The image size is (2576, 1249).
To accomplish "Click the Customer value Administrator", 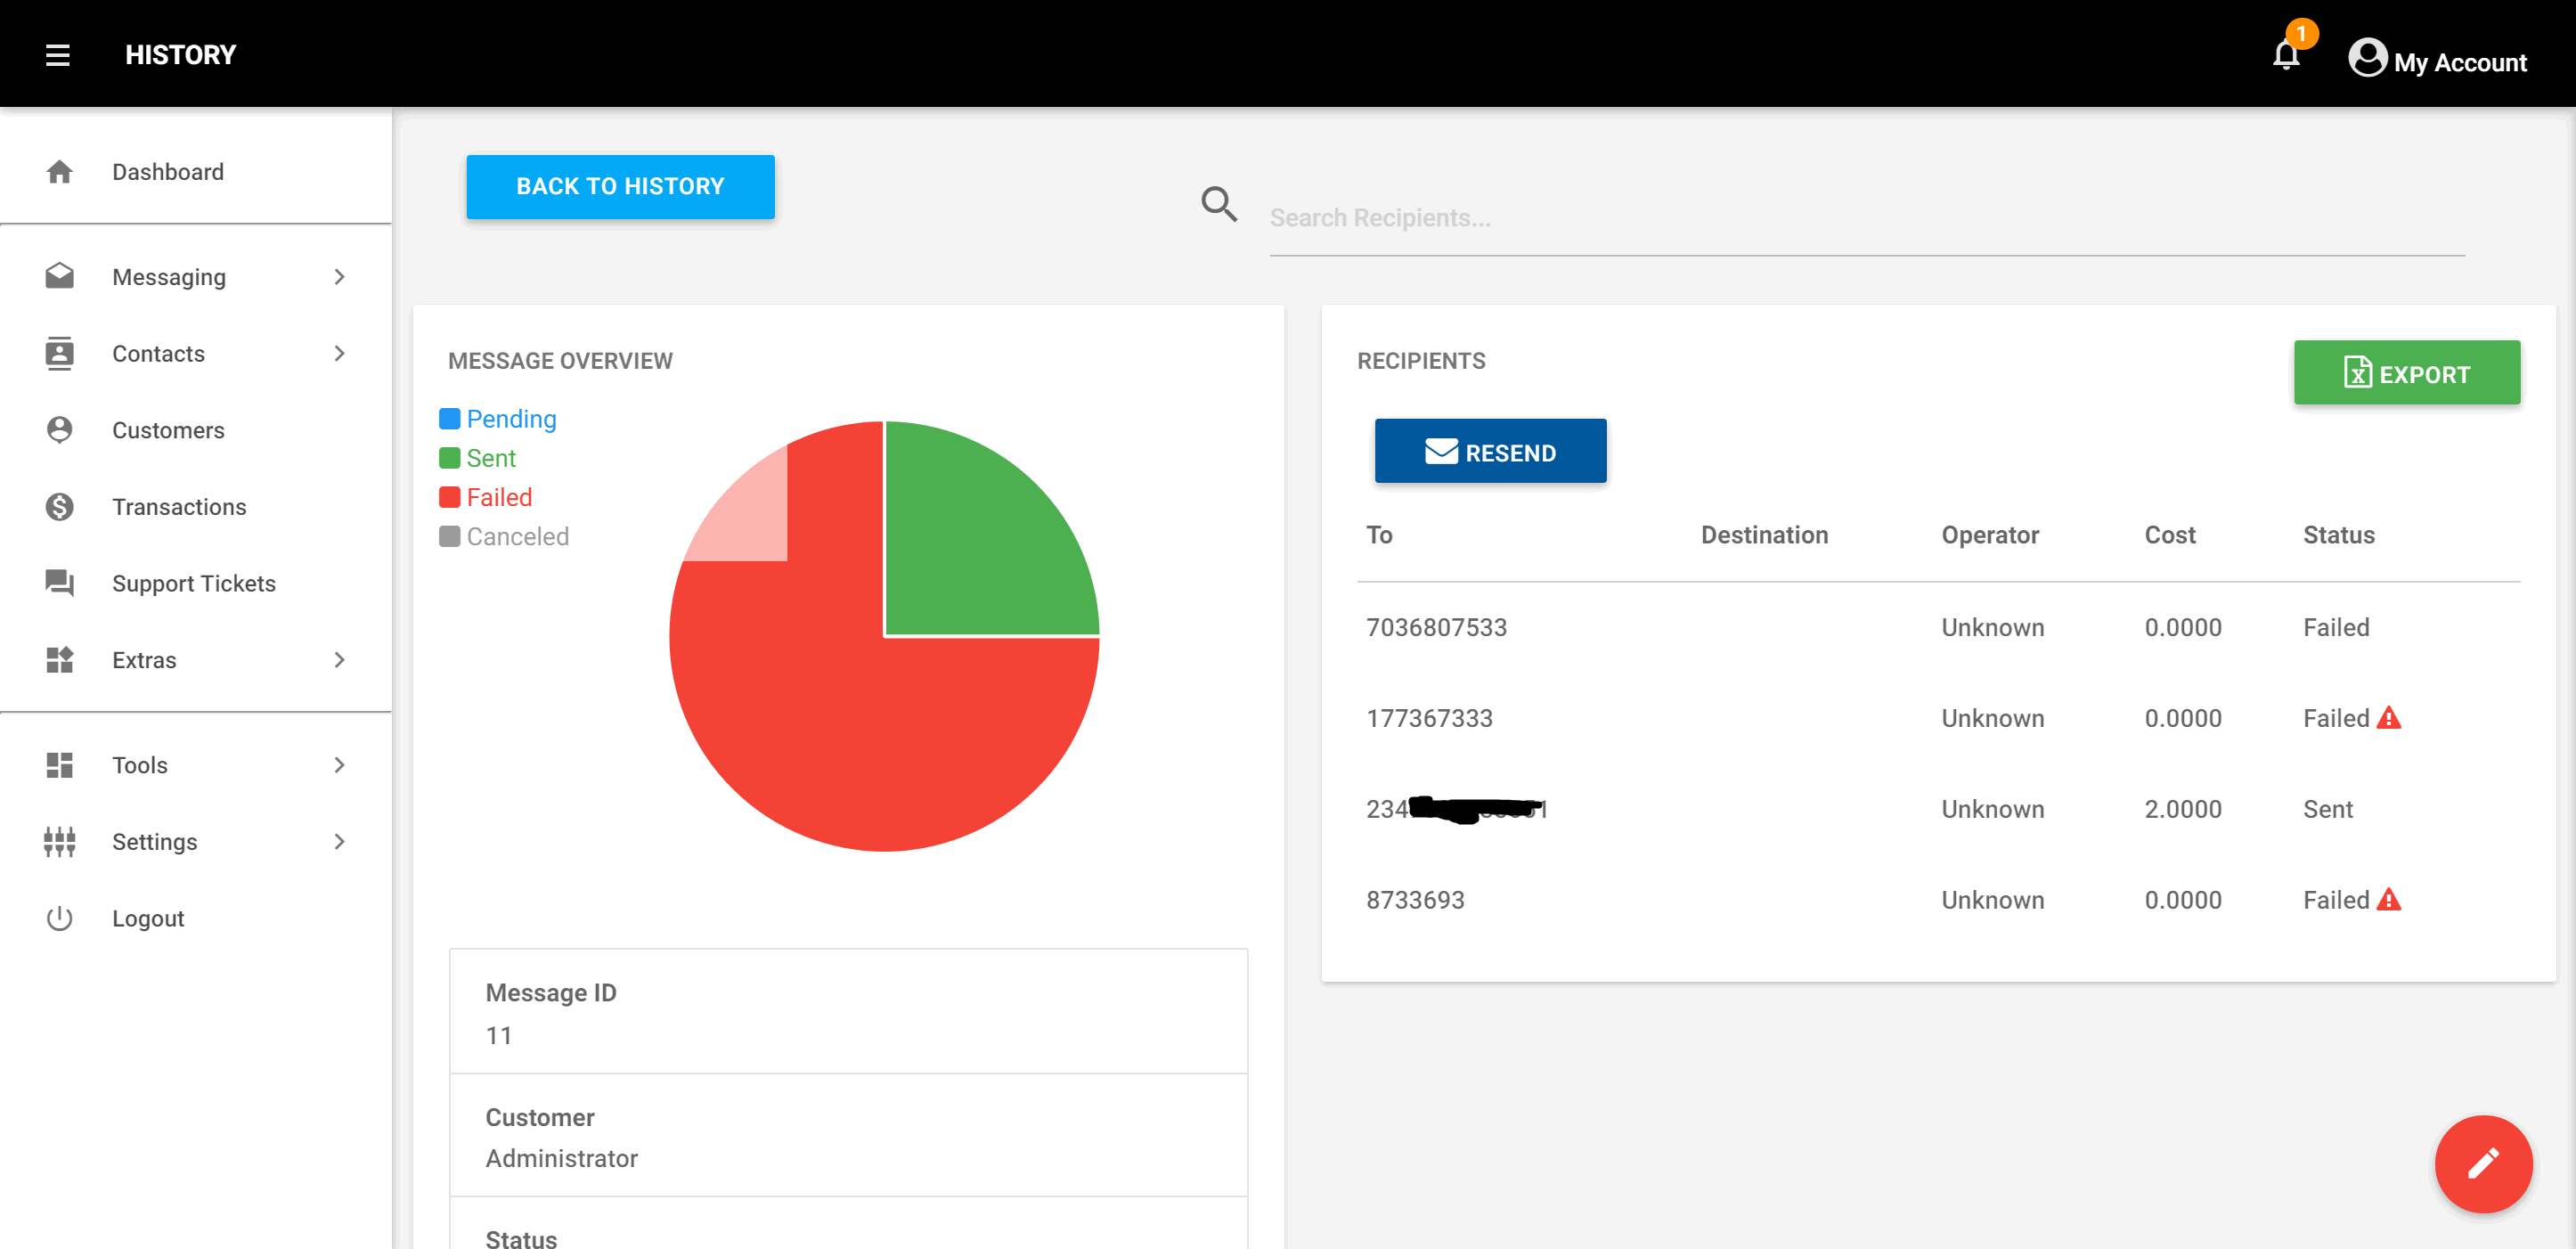I will pos(561,1158).
